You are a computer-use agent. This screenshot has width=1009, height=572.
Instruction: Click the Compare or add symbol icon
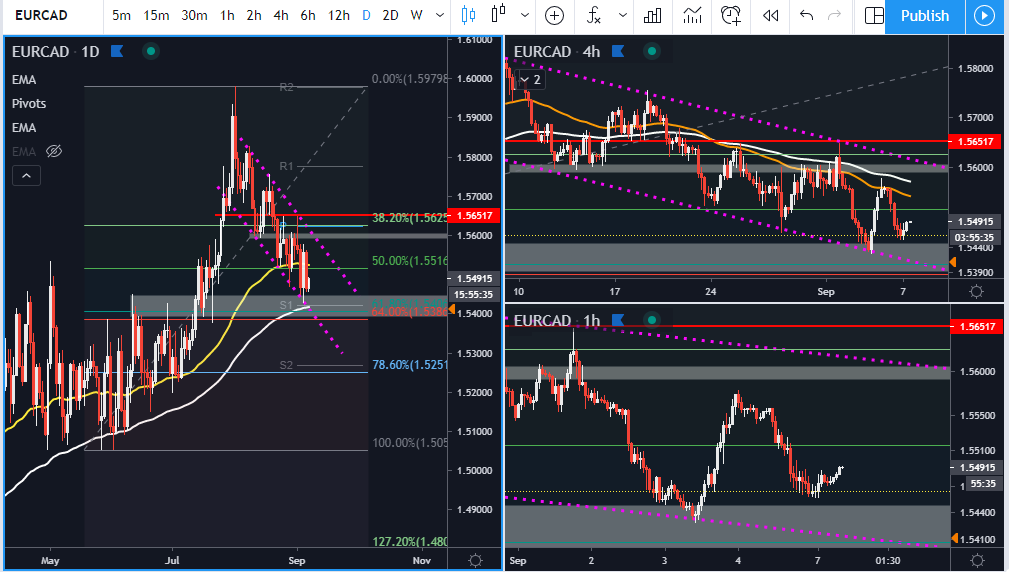tap(554, 15)
